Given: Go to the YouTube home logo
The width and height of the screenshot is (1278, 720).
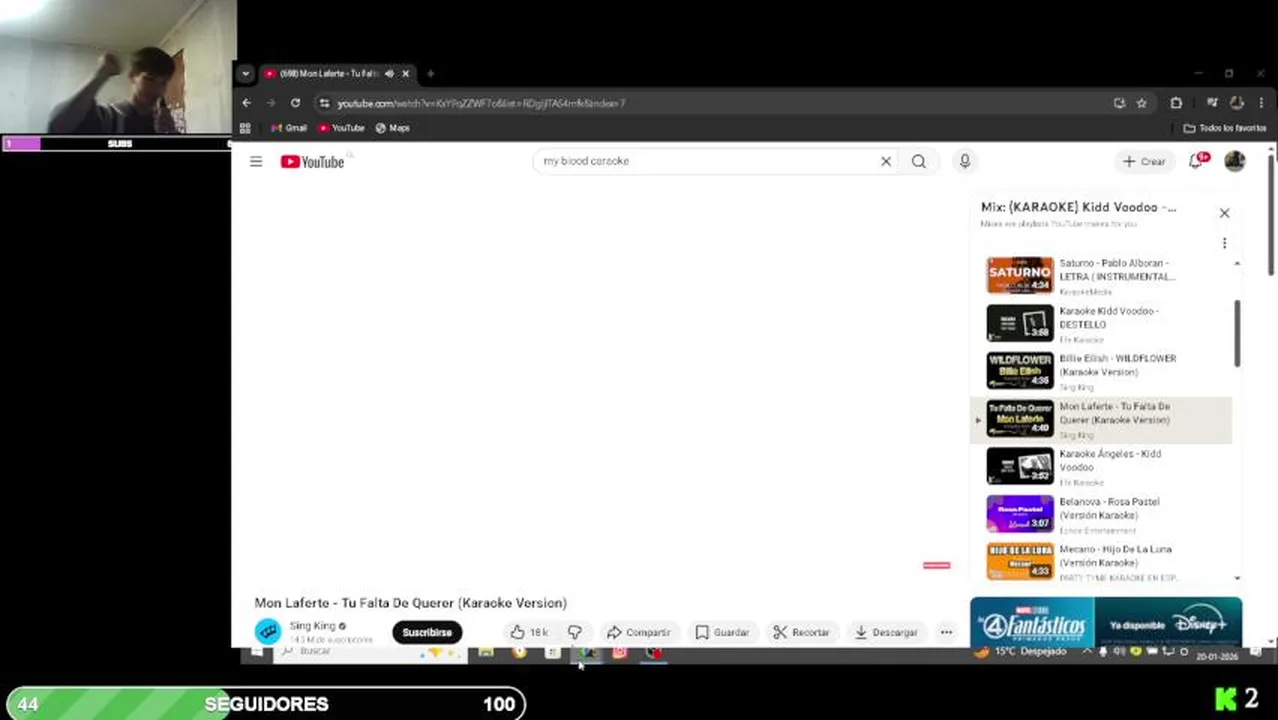Looking at the screenshot, I should click(x=312, y=162).
